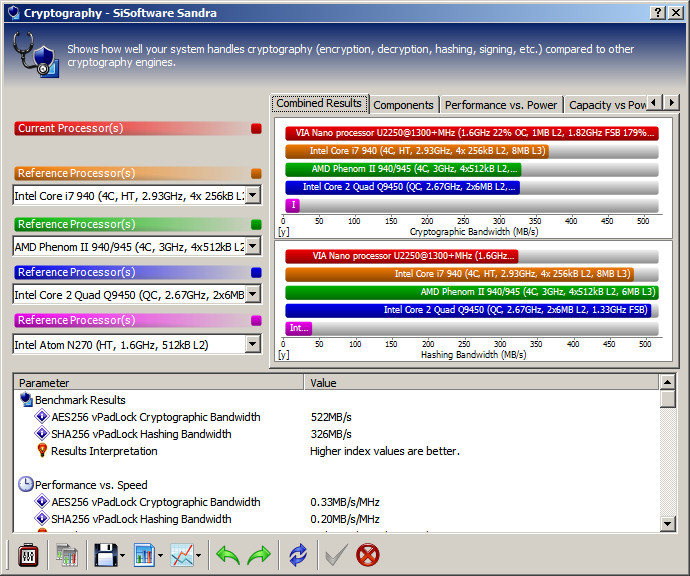The width and height of the screenshot is (690, 576).
Task: Click the help question mark button
Action: (x=657, y=12)
